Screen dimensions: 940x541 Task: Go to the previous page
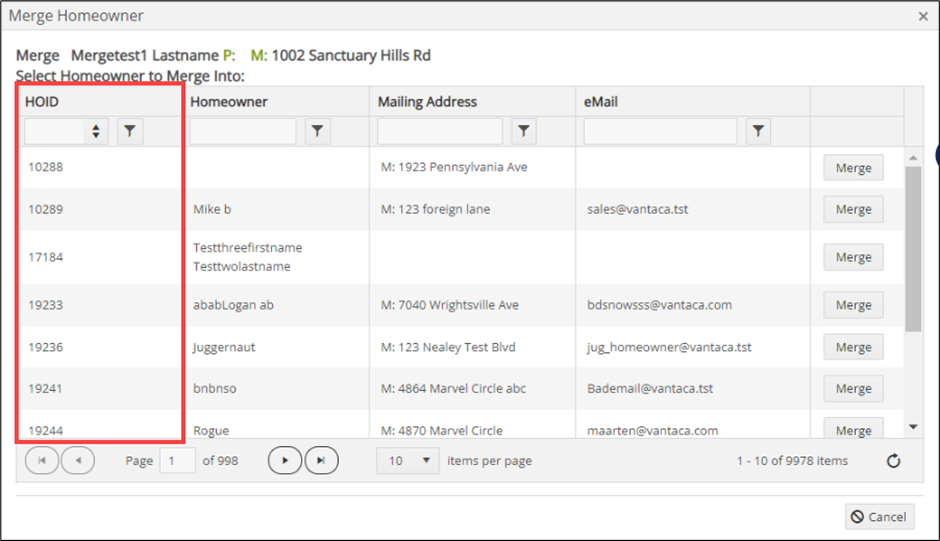click(78, 461)
